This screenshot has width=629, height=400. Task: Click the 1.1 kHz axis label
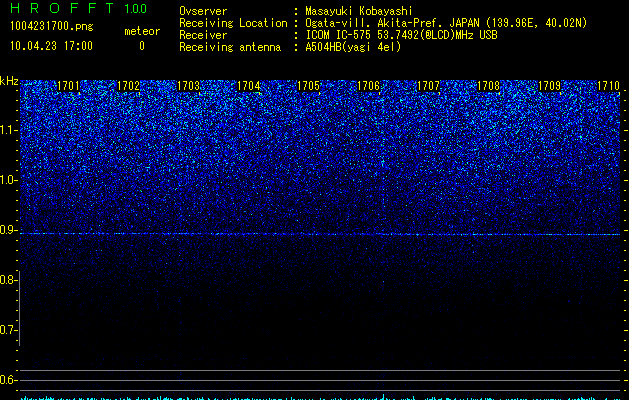[x=9, y=130]
